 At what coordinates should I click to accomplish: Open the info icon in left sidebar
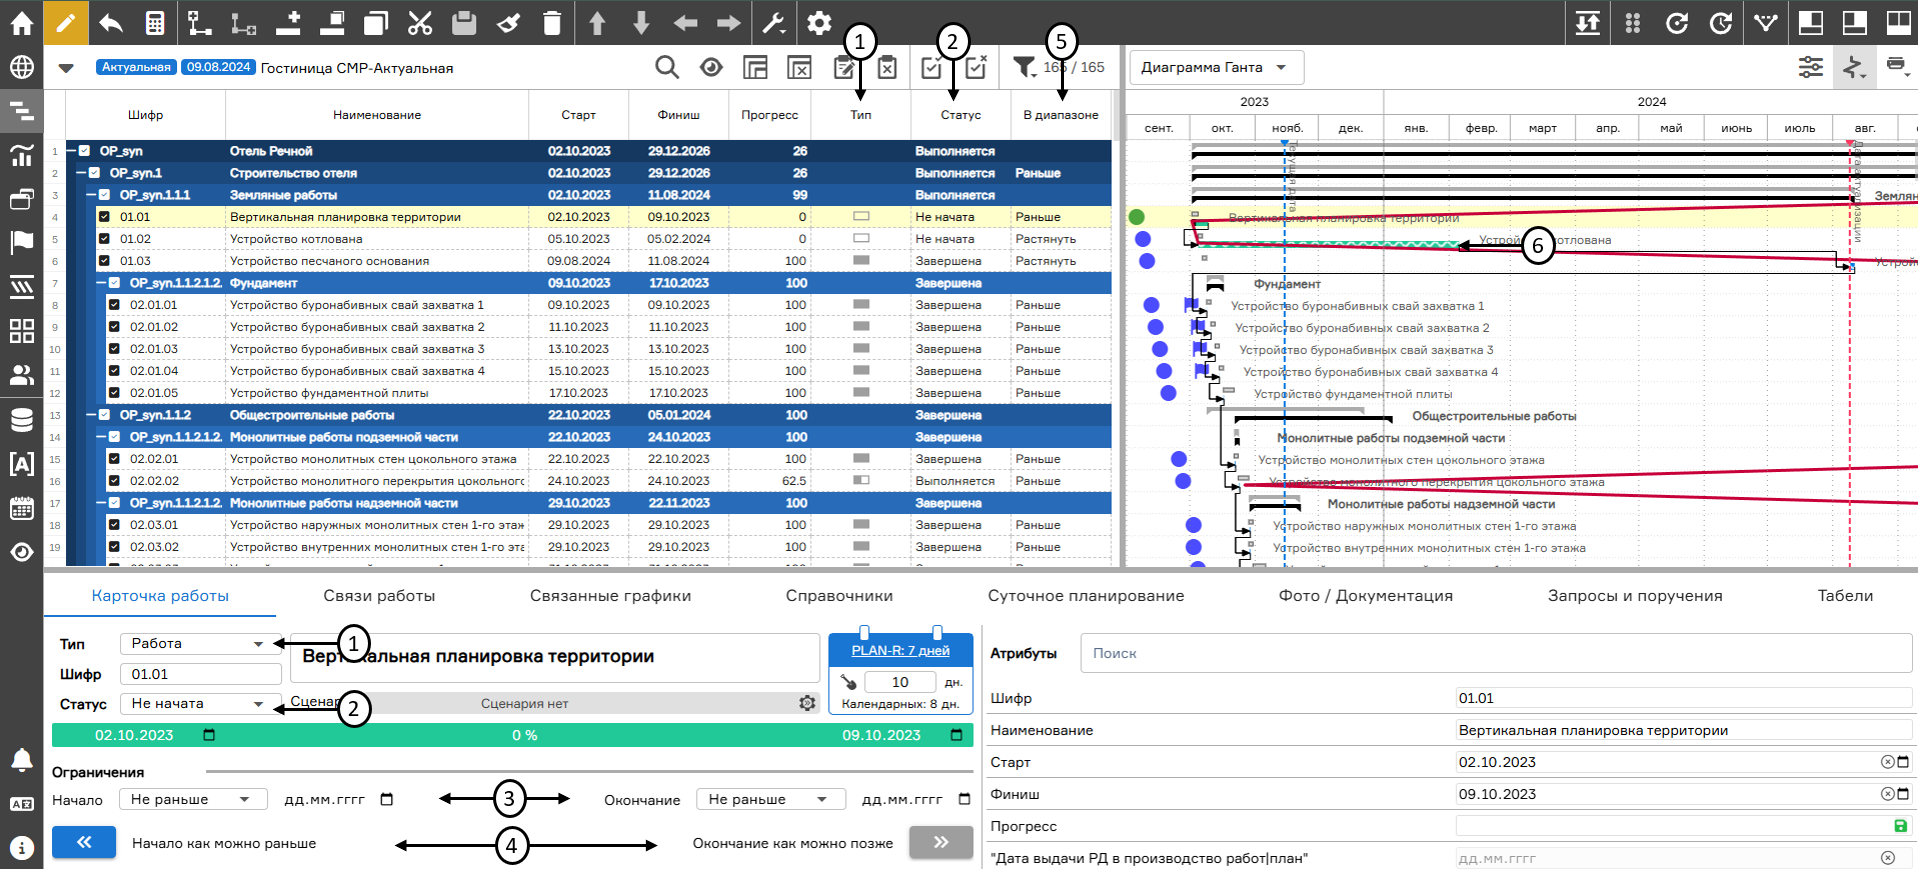[21, 848]
